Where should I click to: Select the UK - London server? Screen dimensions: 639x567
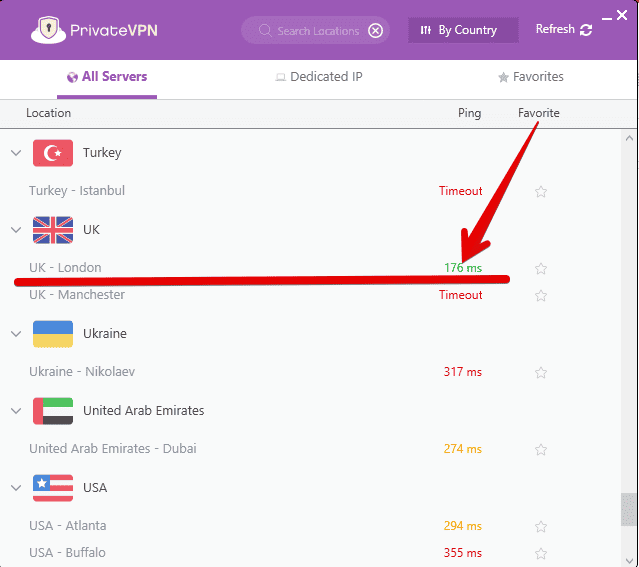click(x=65, y=268)
